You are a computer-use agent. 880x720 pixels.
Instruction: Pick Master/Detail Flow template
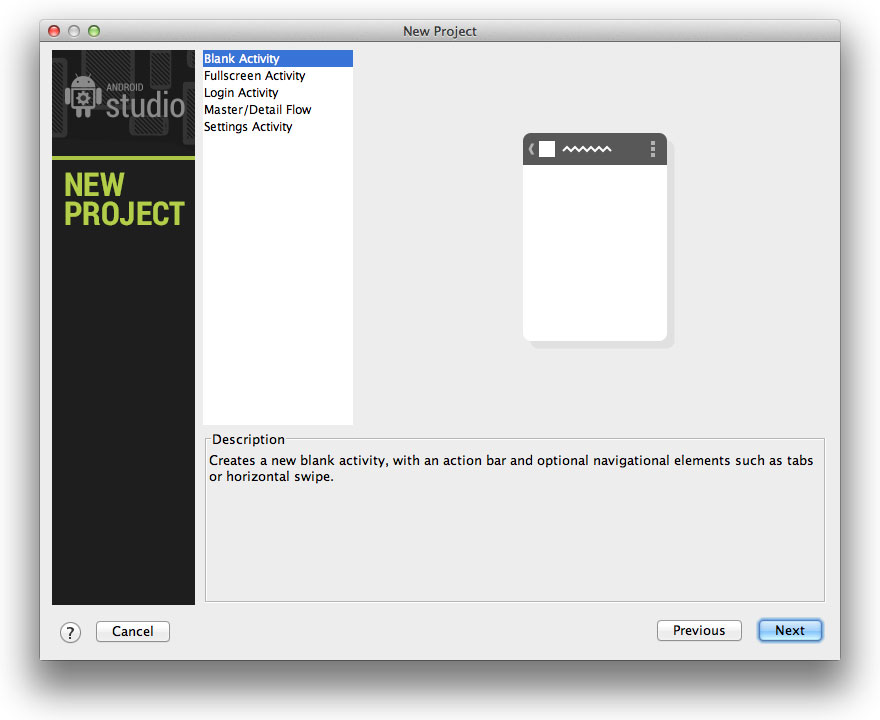click(278, 109)
